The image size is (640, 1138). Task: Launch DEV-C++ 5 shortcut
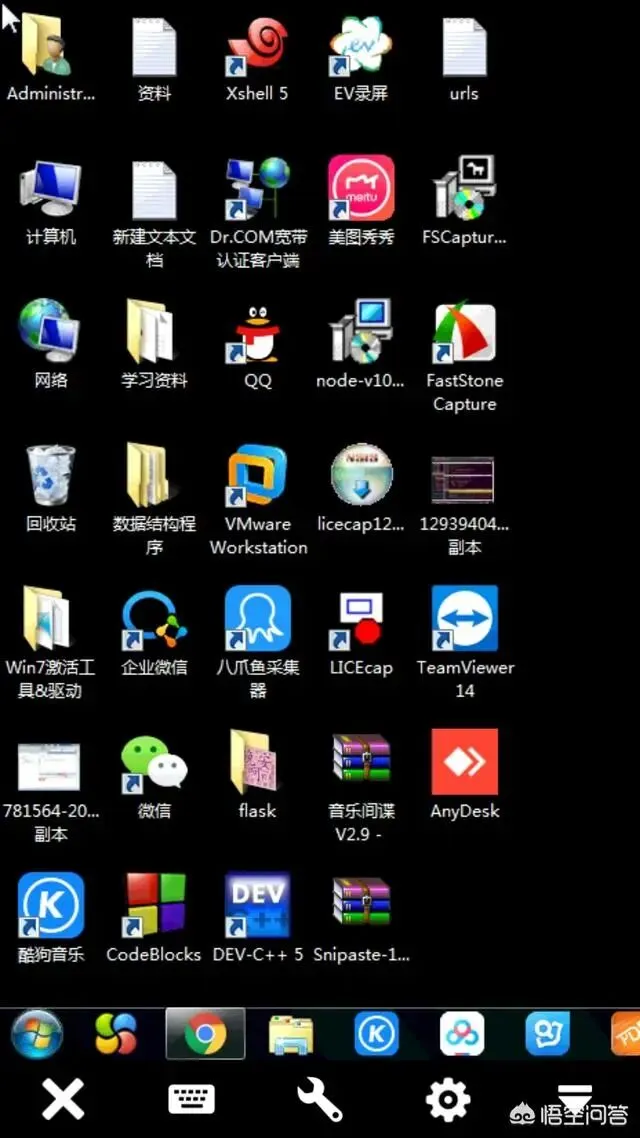258,906
